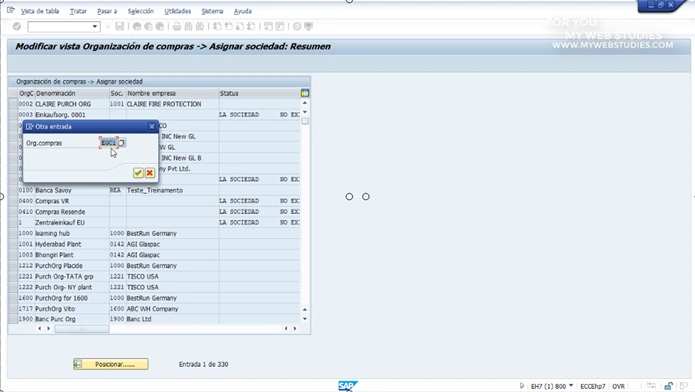Viewport: 695px width, 392px height.
Task: Select row 1 Zentraleinkauf EU
Action: [x=13, y=223]
